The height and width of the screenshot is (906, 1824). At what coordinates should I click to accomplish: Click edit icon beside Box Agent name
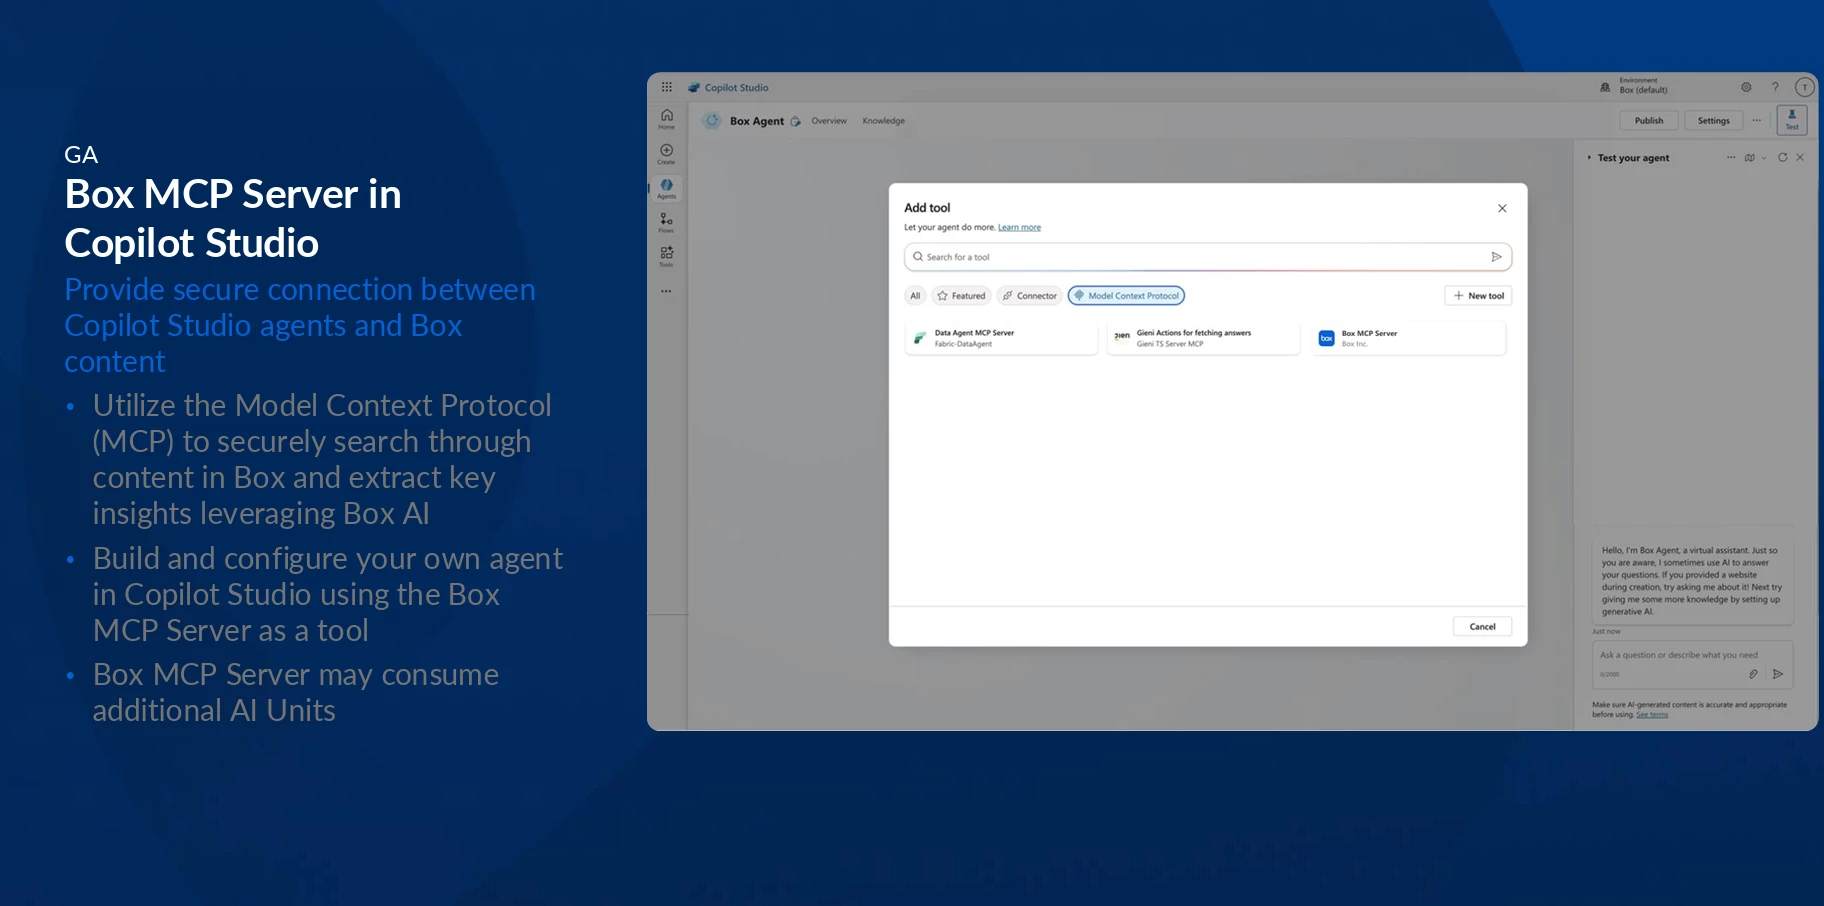coord(796,122)
